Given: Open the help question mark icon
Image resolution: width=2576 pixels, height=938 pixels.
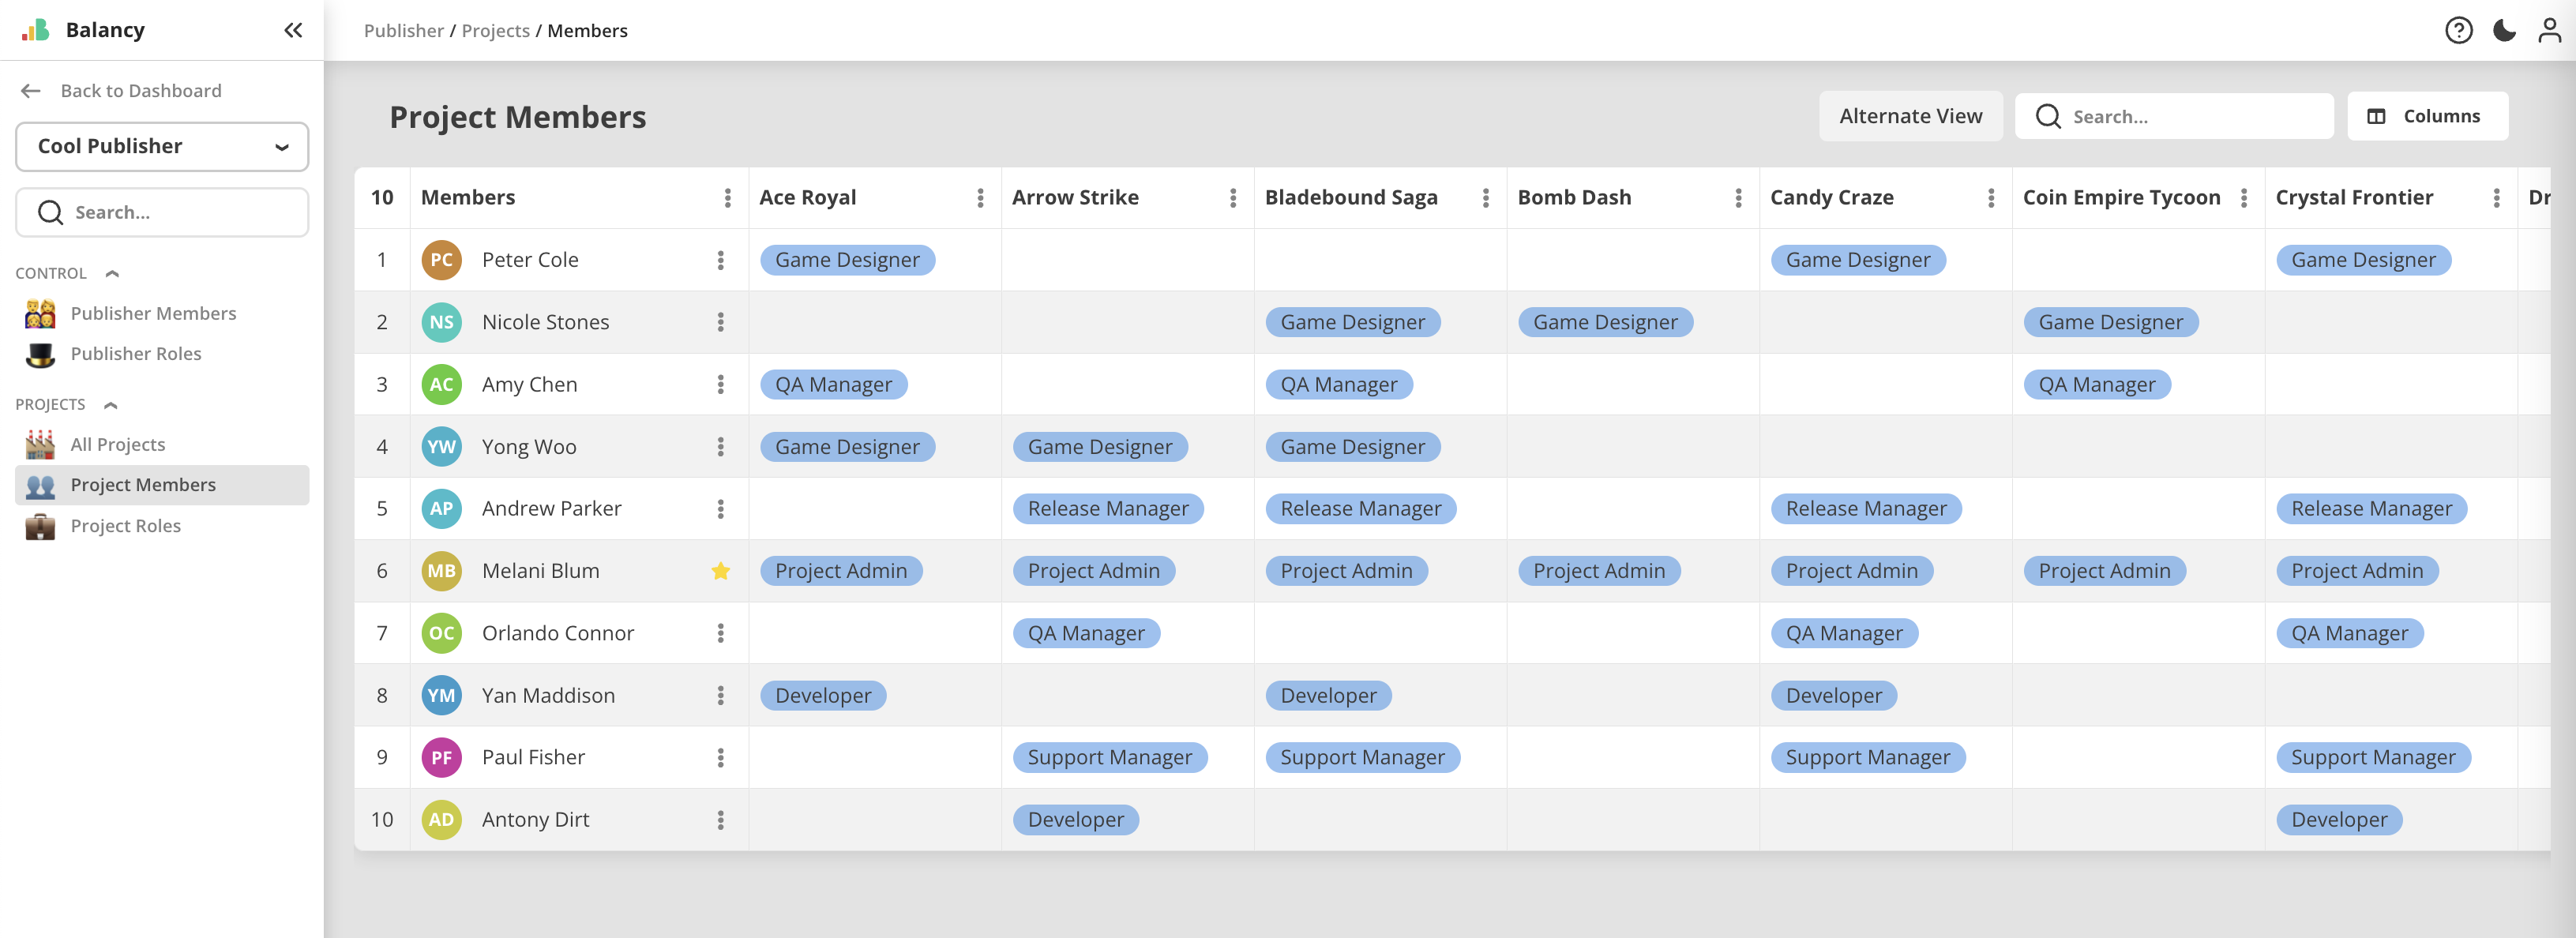Looking at the screenshot, I should point(2458,30).
